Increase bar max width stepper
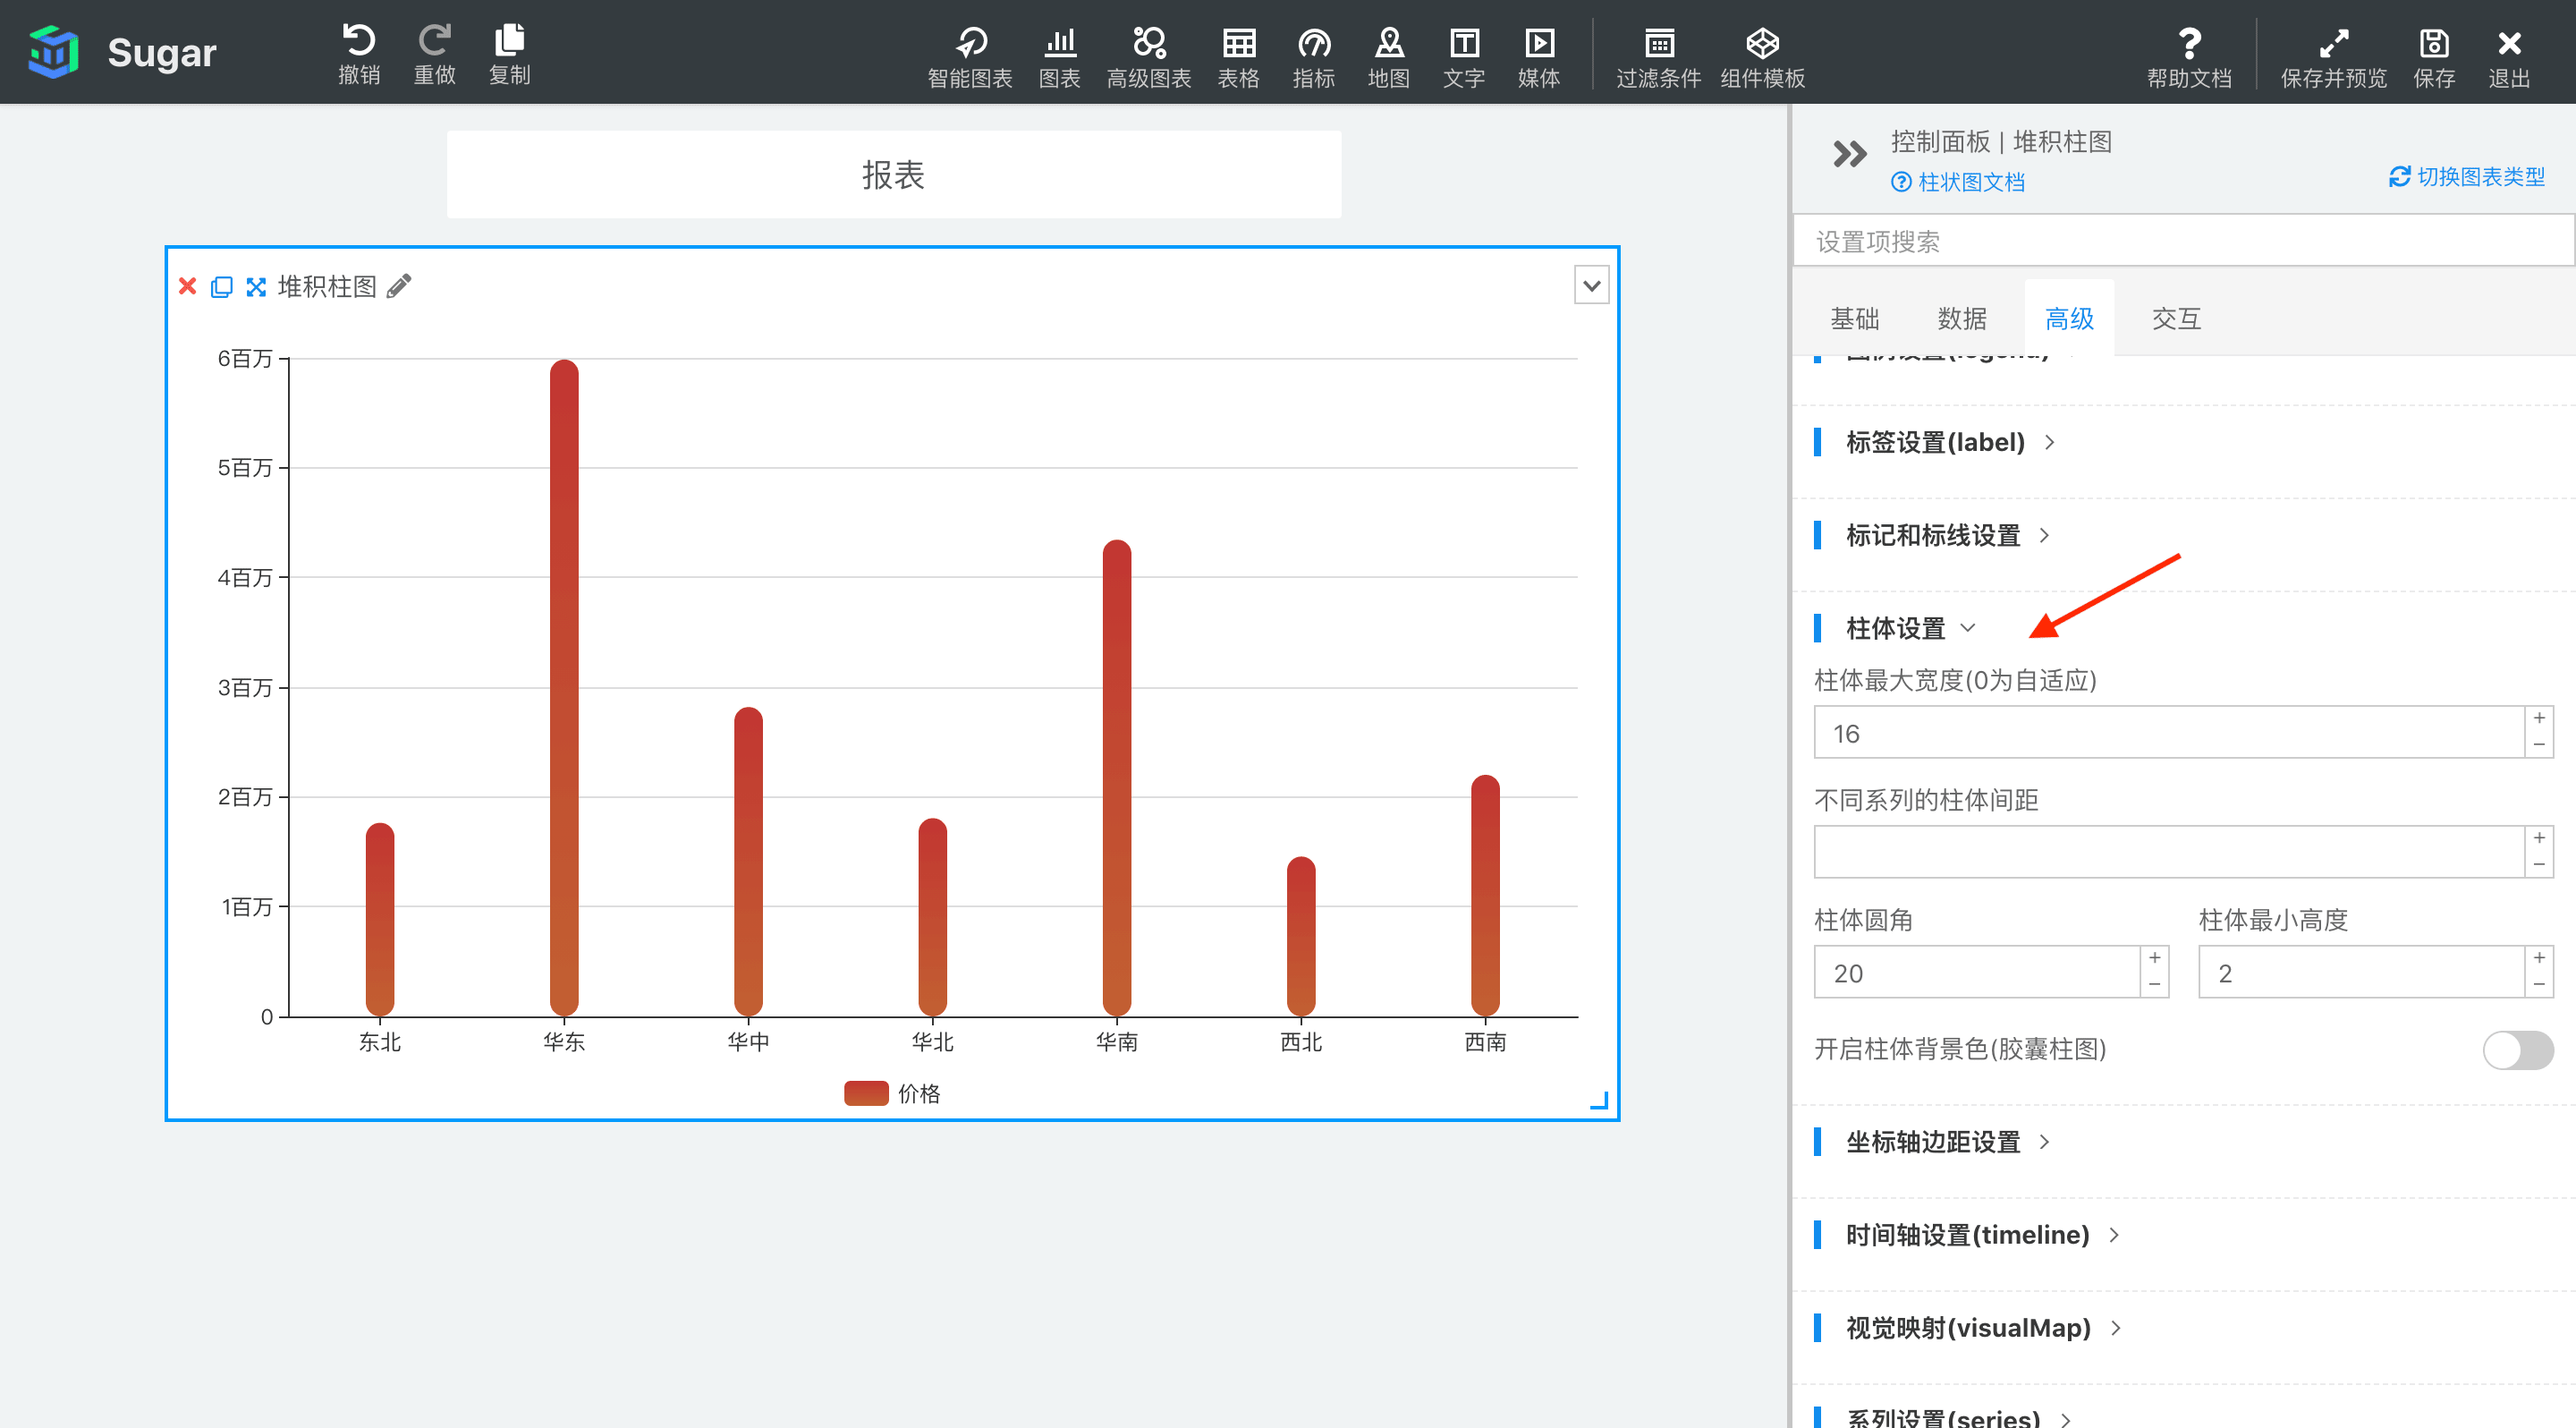 click(2538, 719)
